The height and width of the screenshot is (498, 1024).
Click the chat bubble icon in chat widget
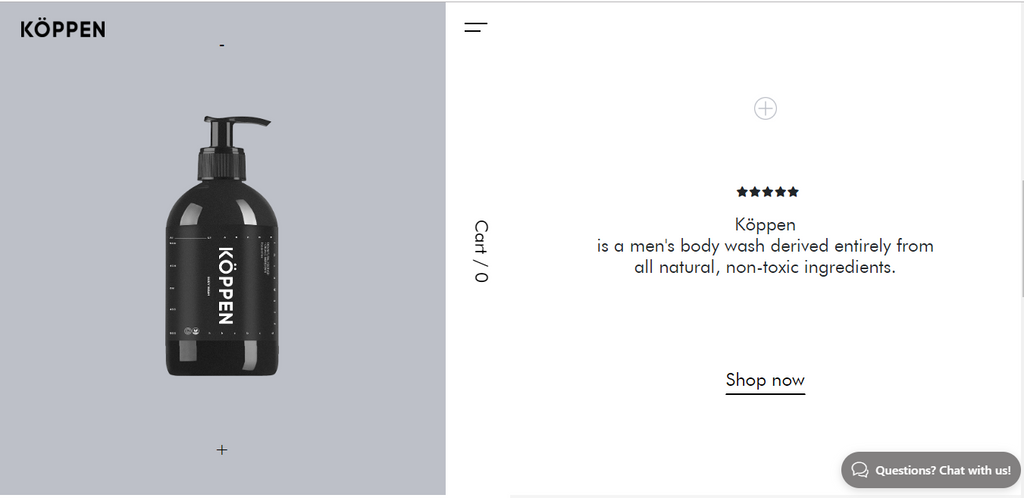[x=860, y=470]
